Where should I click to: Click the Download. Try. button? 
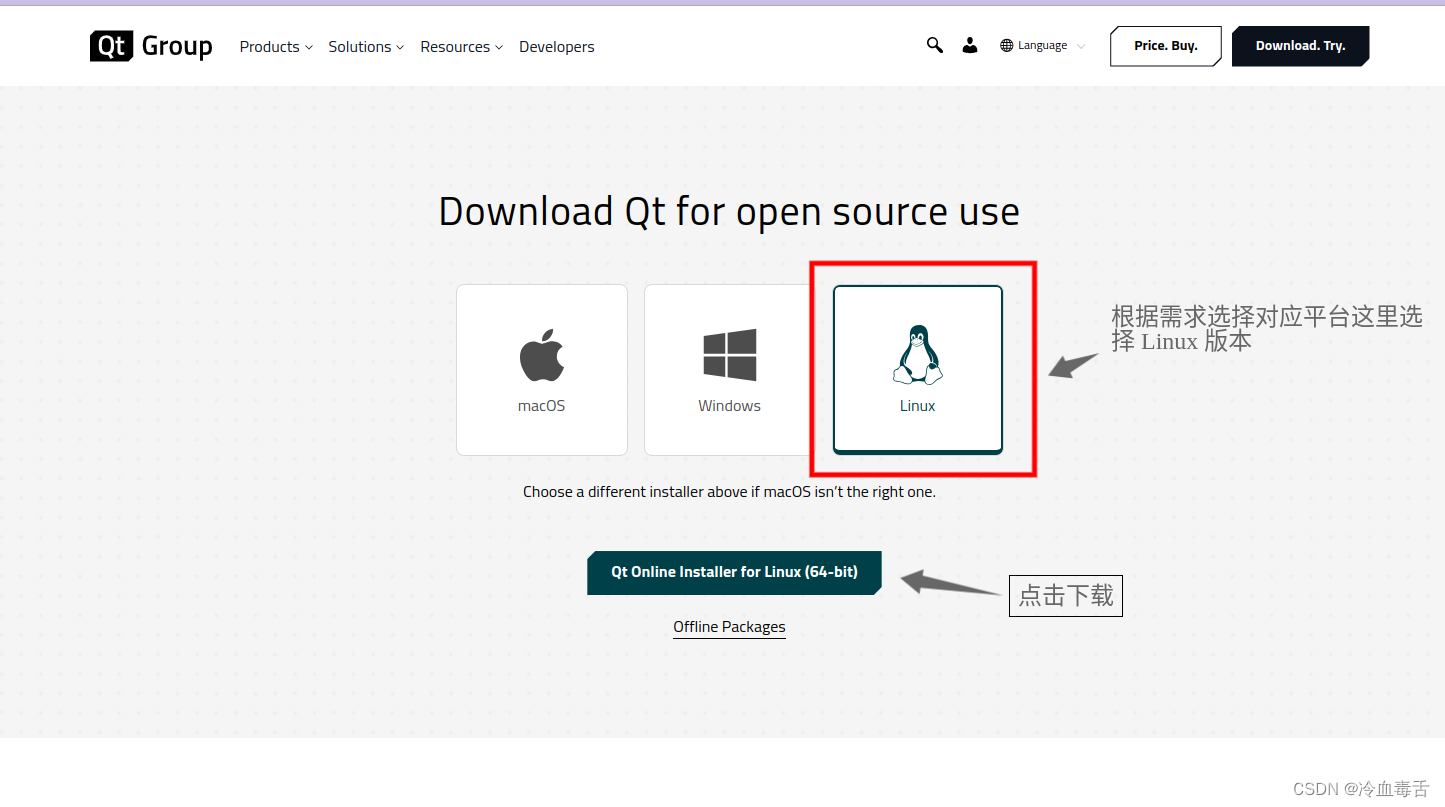click(x=1300, y=46)
